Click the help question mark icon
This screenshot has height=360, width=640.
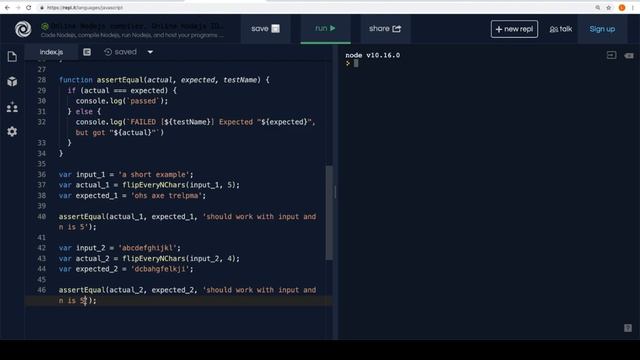pyautogui.click(x=628, y=328)
